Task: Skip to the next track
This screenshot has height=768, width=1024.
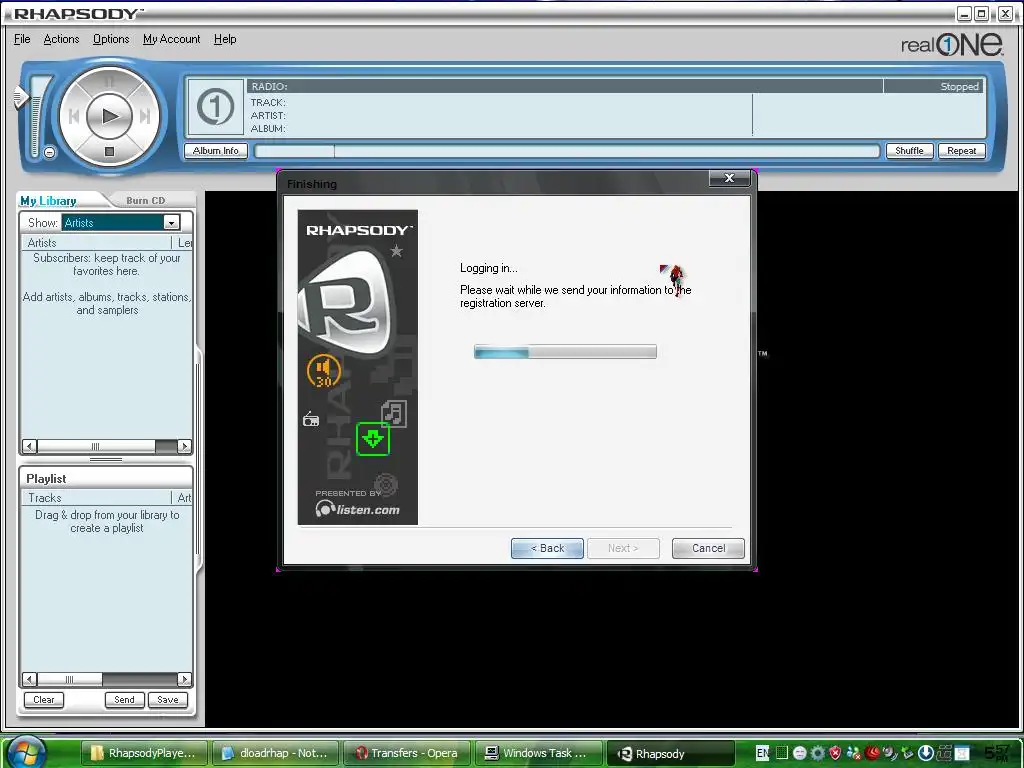Action: click(x=145, y=117)
